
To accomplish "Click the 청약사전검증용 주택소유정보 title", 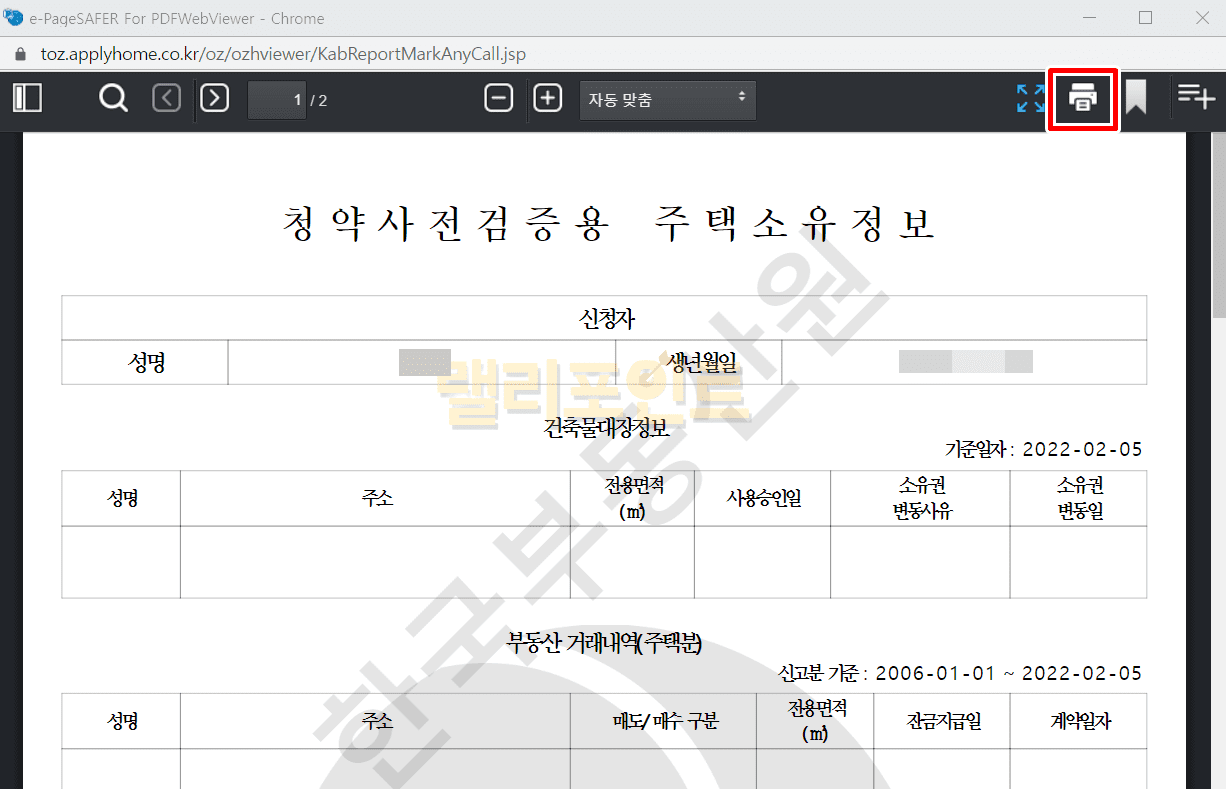I will (608, 224).
